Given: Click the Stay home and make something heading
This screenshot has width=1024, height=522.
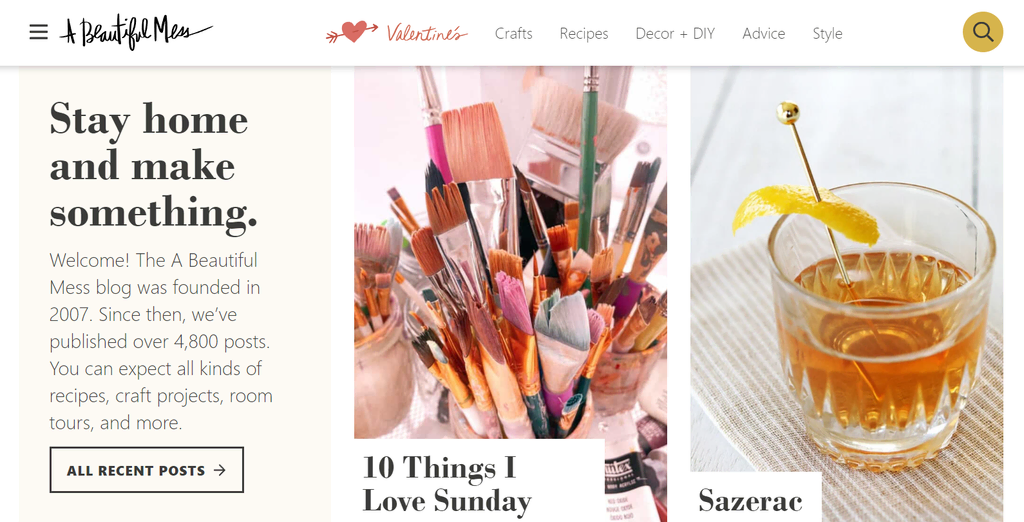Looking at the screenshot, I should tap(153, 166).
